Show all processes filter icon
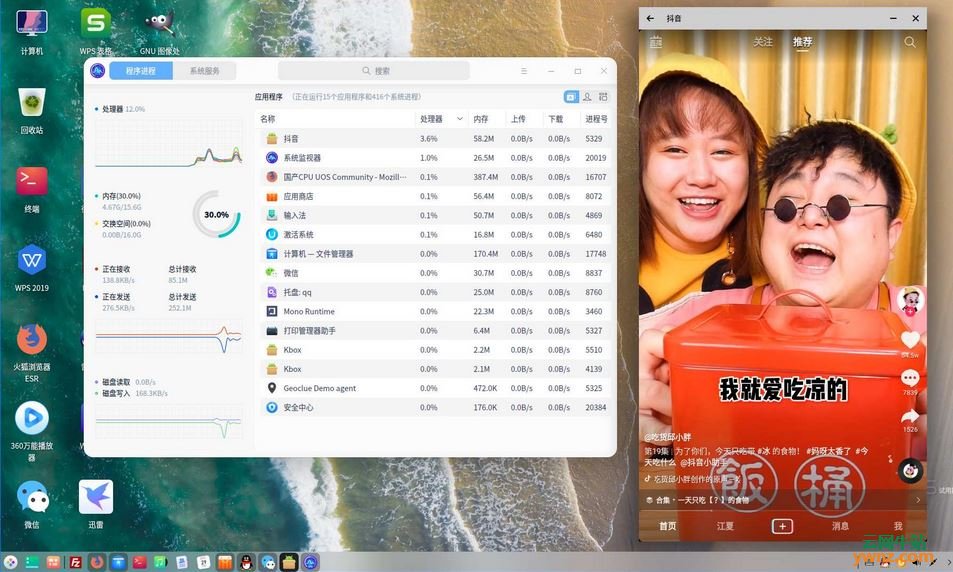 603,97
